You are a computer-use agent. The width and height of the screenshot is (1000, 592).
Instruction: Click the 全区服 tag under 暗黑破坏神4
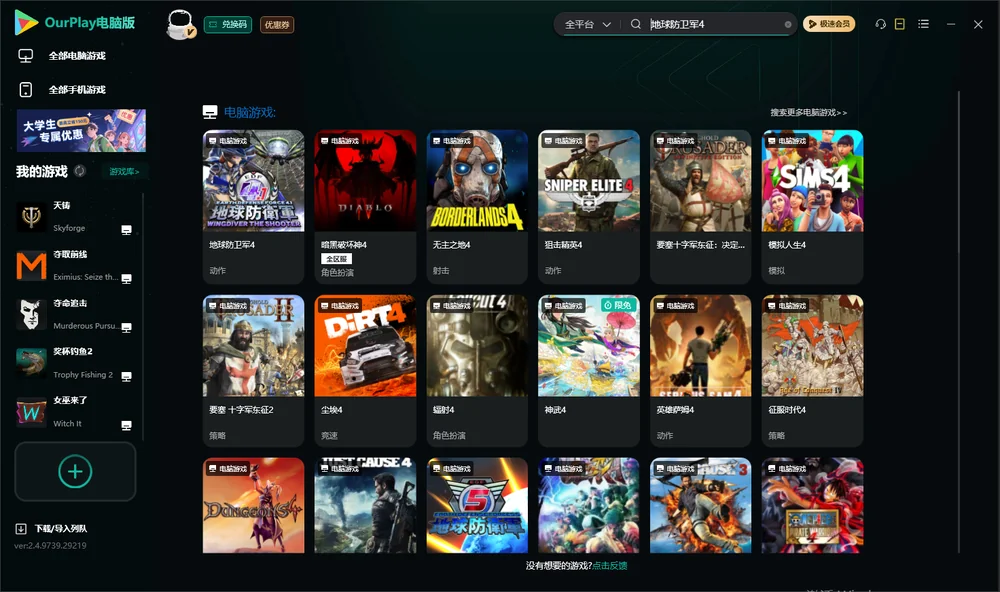click(336, 259)
